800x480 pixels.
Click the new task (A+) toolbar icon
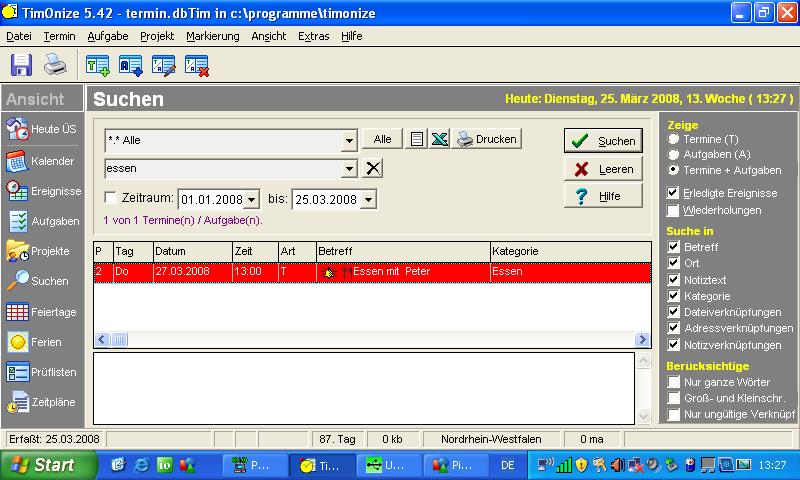(130, 66)
